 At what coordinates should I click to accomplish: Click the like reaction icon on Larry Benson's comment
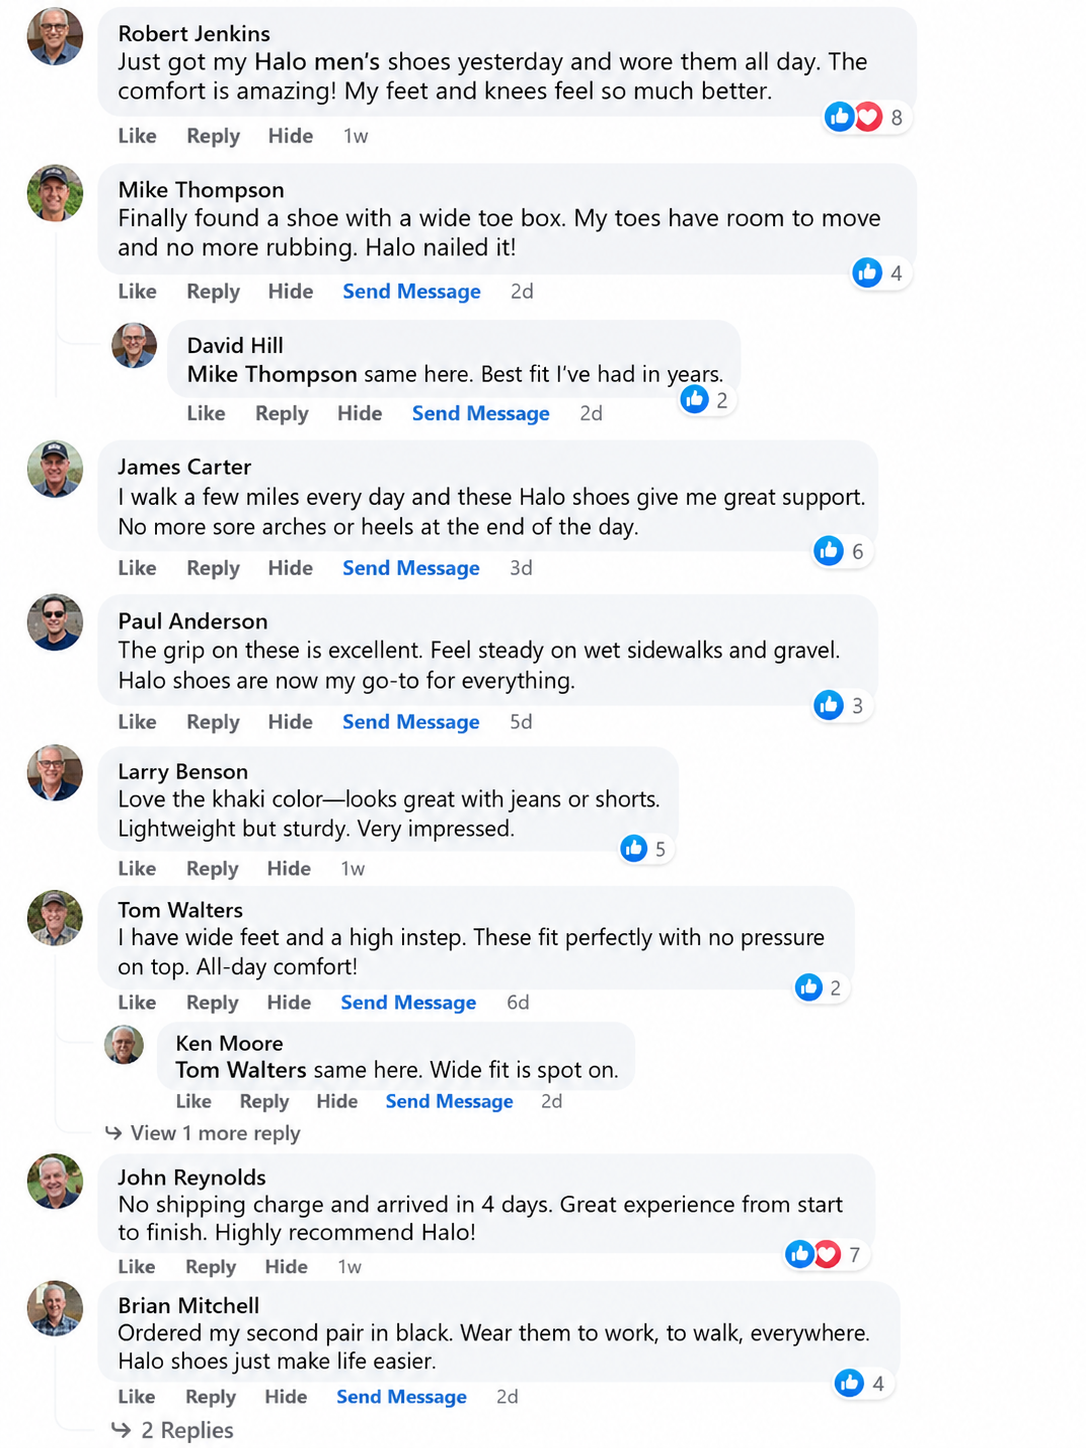pos(634,848)
